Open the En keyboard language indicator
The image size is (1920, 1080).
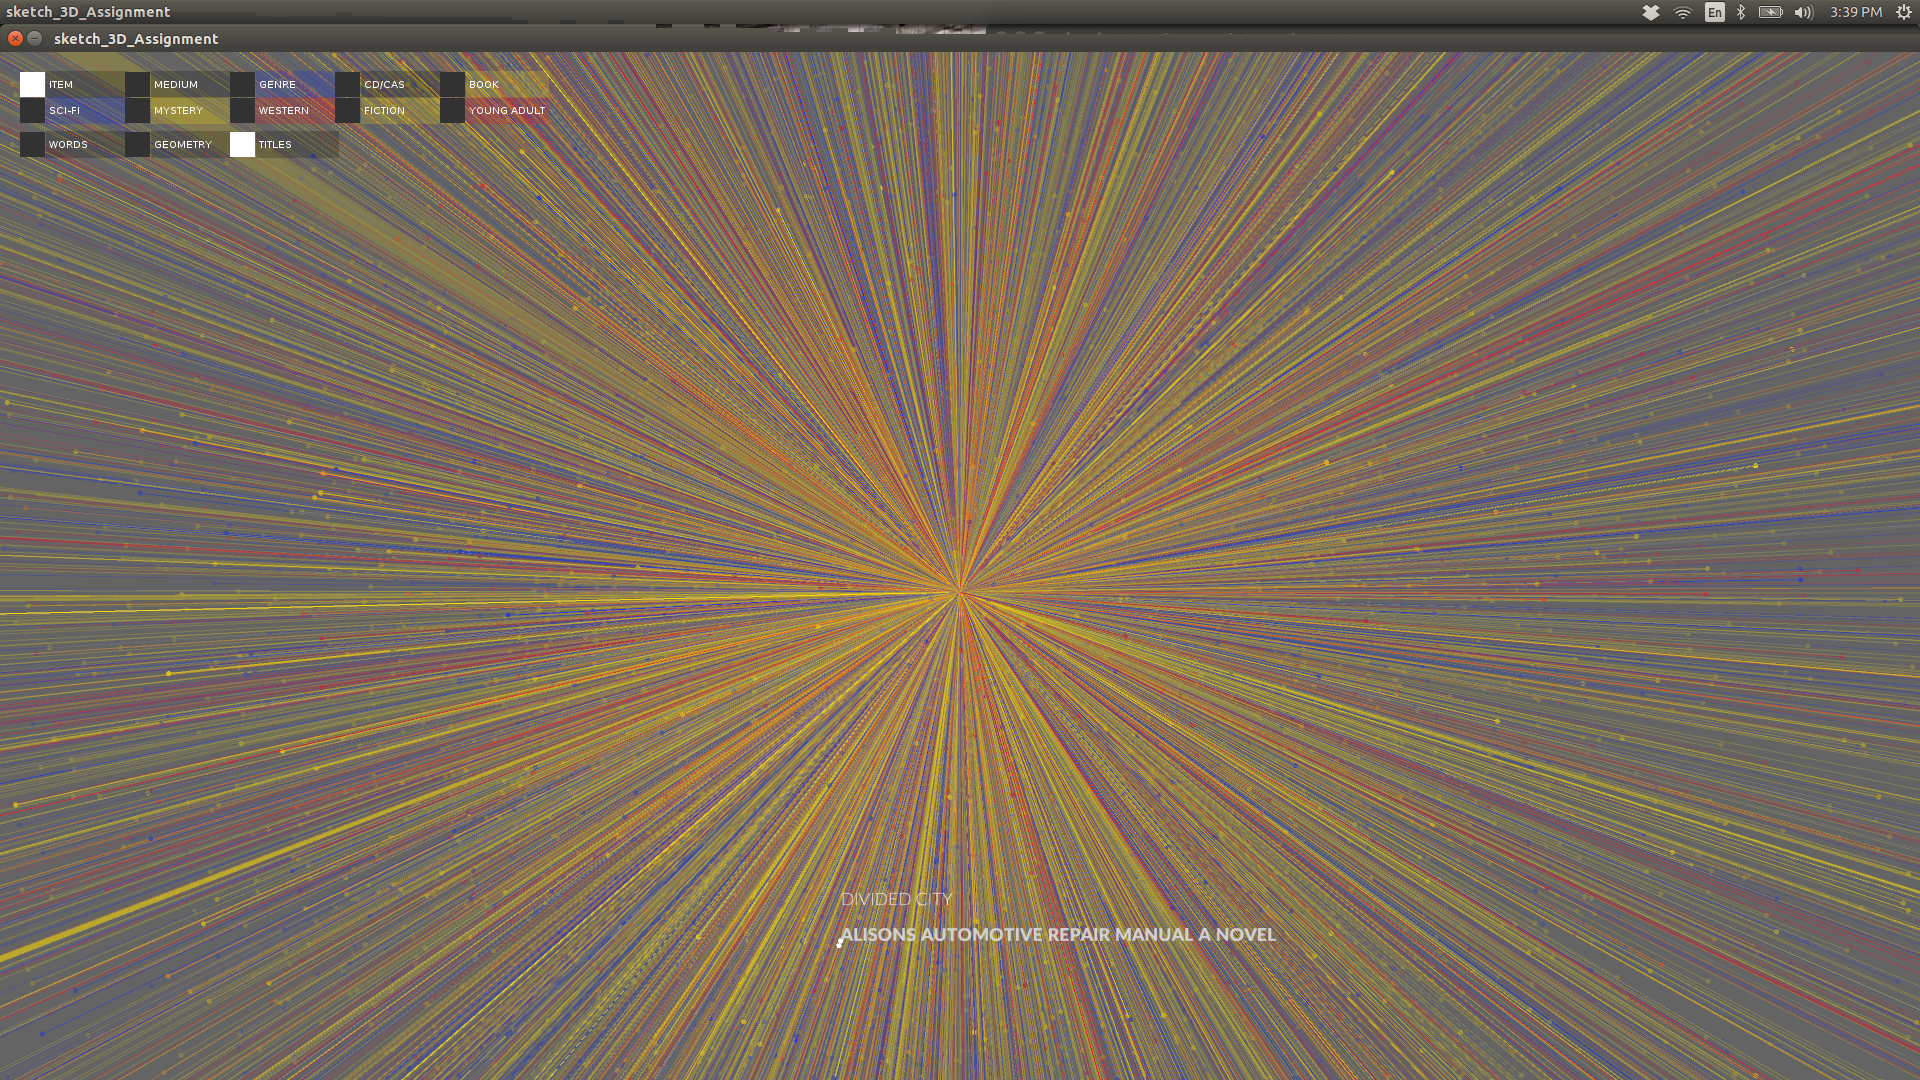pyautogui.click(x=1715, y=12)
